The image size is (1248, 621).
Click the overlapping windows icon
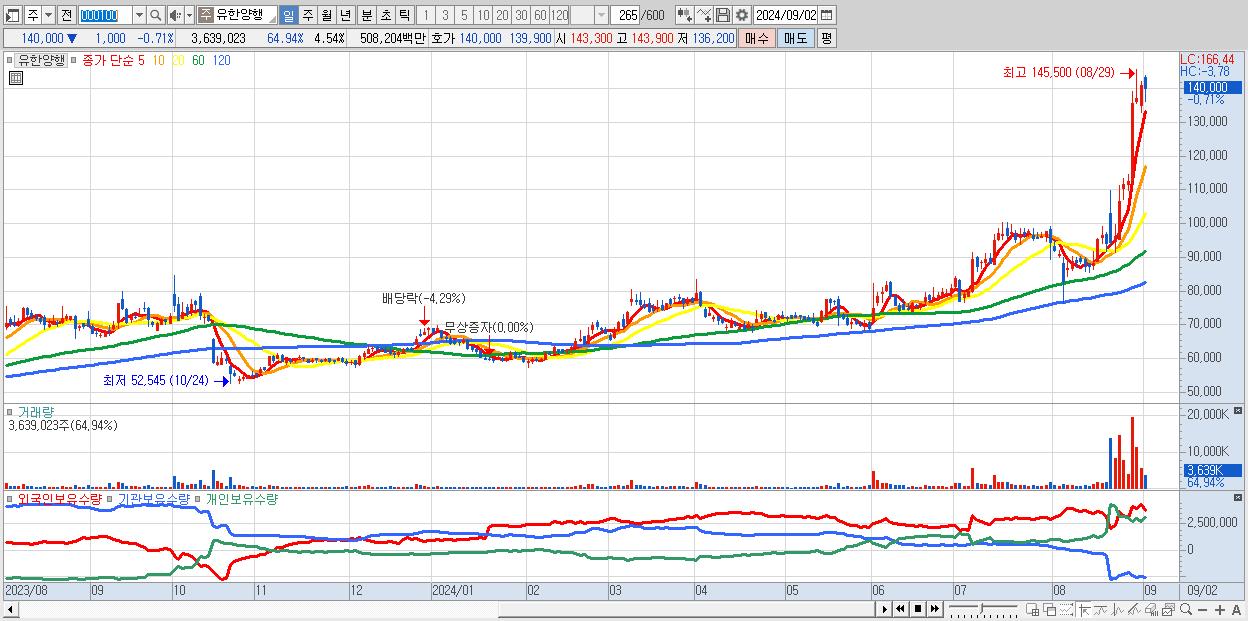pyautogui.click(x=1050, y=609)
